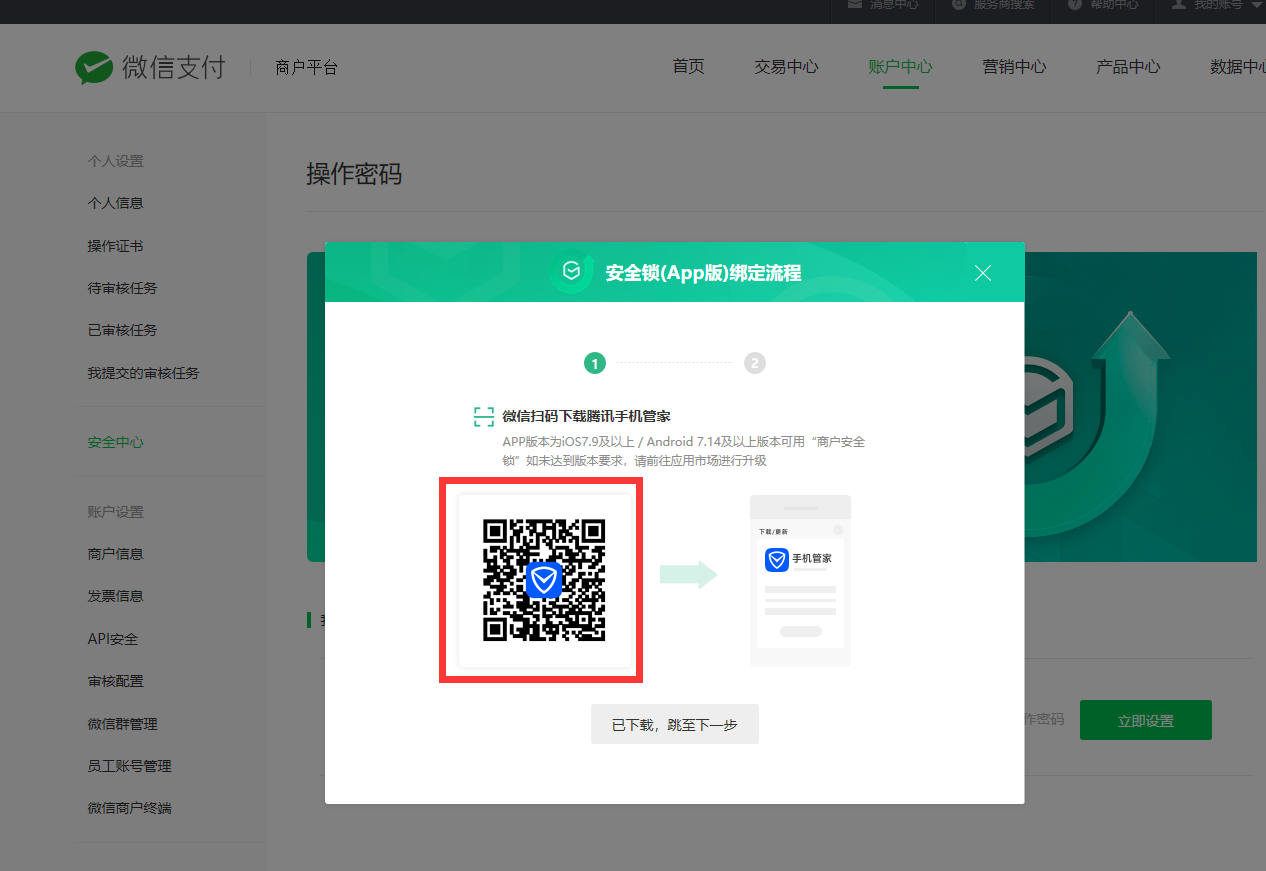Open 服务商搜索 in top bar
This screenshot has width=1266, height=871.
click(993, 5)
